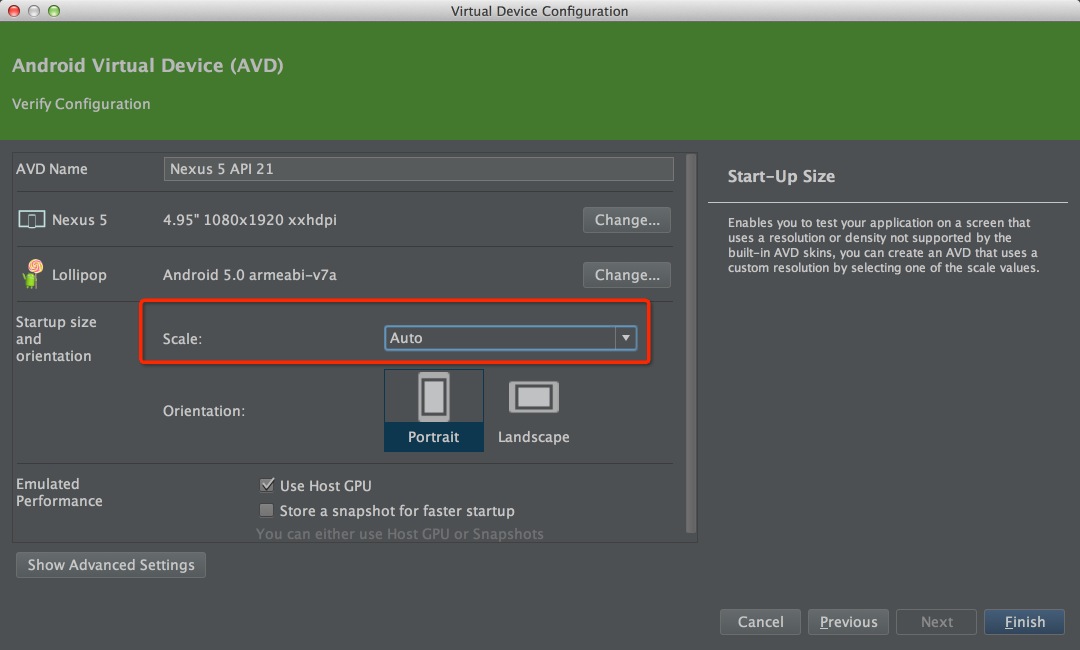The image size is (1080, 650).
Task: Click the Landscape label text
Action: 533,437
